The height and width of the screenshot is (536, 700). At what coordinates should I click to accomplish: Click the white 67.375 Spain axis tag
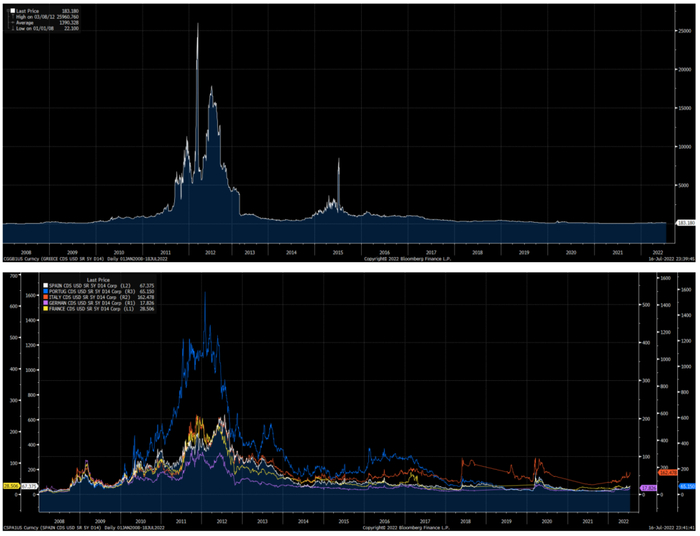point(29,486)
